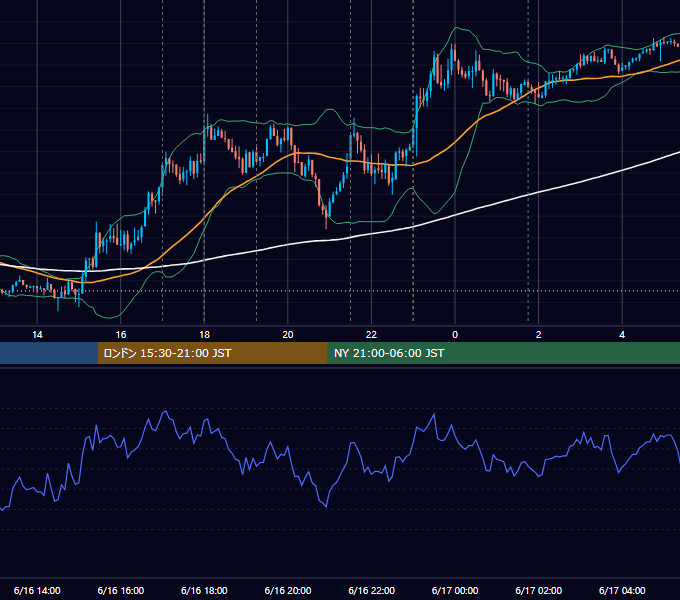Click the blue session bar before ロンドン
This screenshot has height=600, width=680.
click(x=49, y=353)
